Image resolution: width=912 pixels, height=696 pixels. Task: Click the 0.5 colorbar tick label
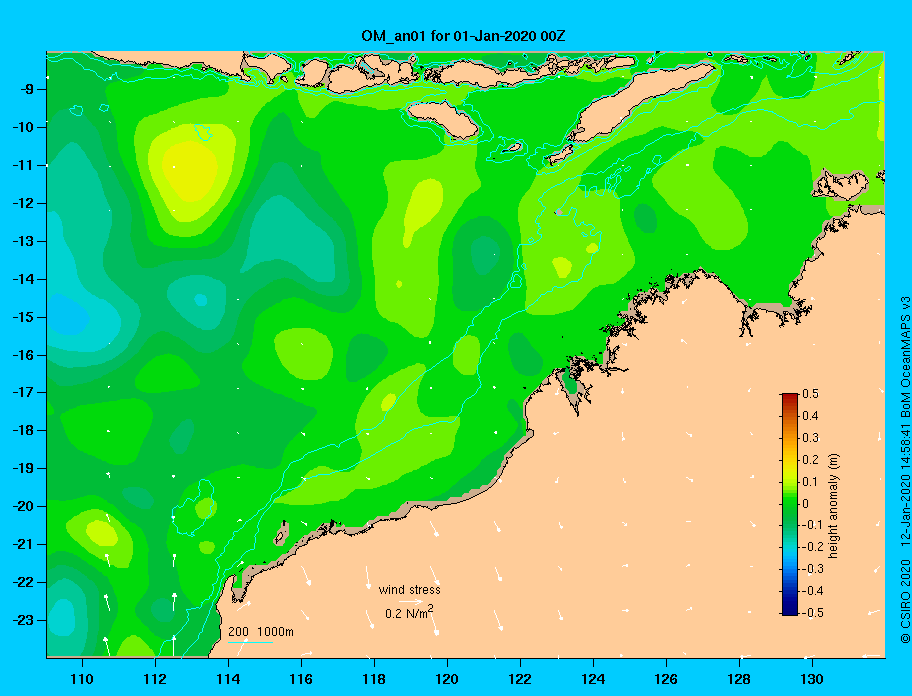(x=810, y=394)
